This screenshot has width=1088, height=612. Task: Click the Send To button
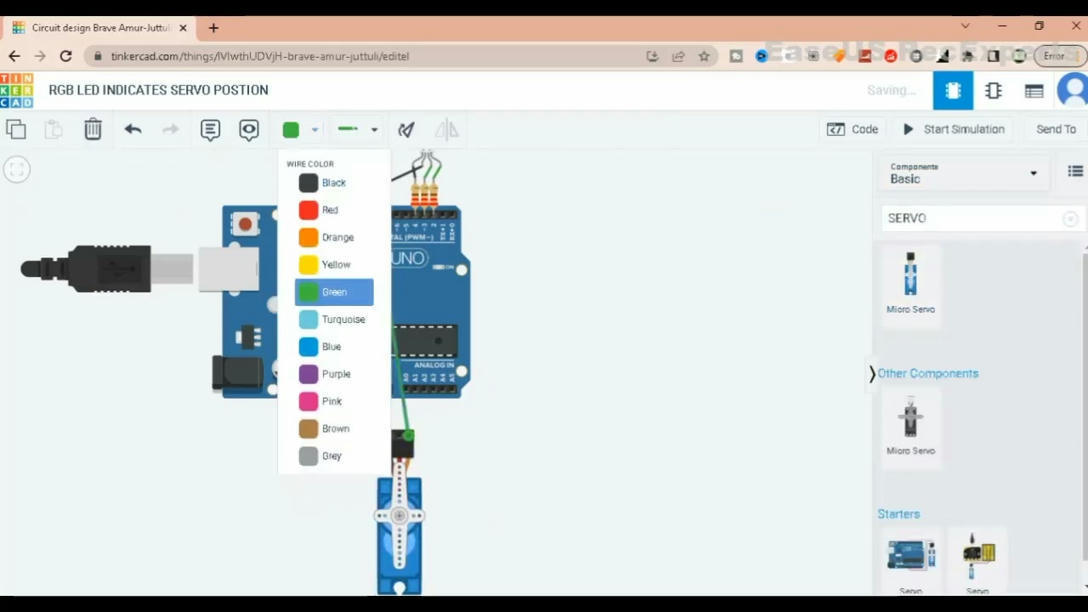(x=1055, y=129)
